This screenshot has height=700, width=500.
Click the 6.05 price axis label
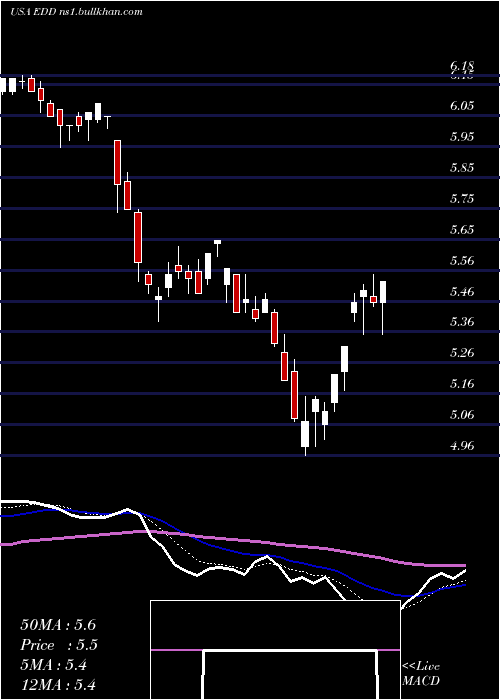coord(462,106)
